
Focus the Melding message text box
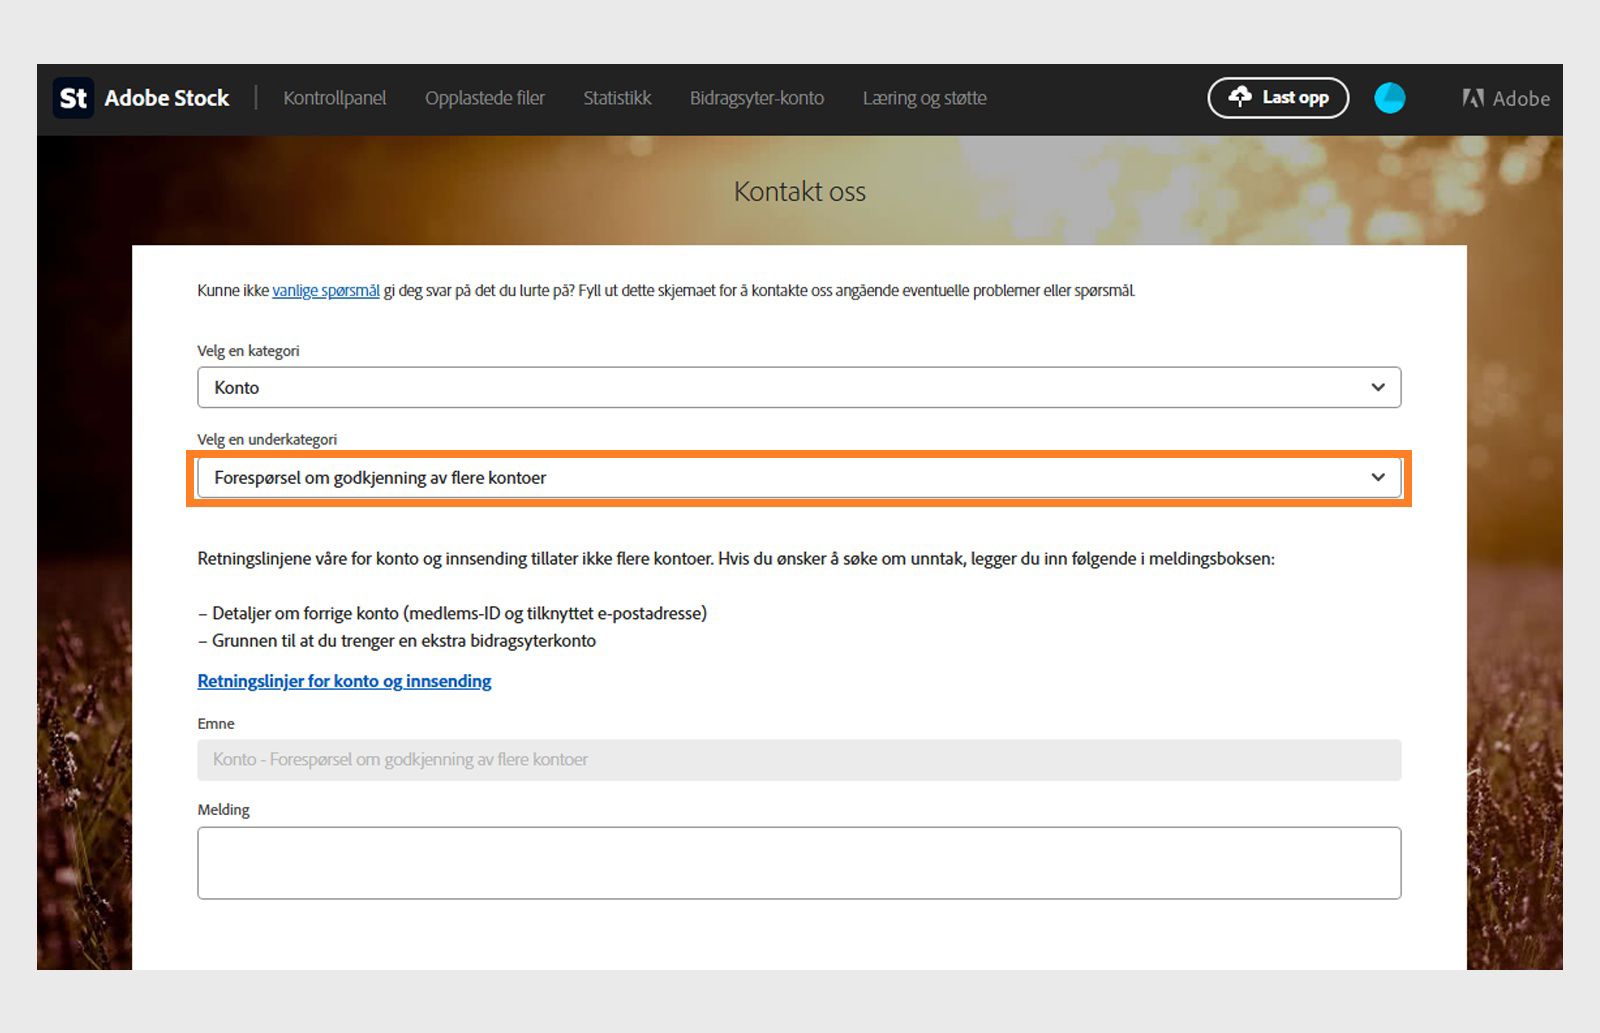click(799, 863)
